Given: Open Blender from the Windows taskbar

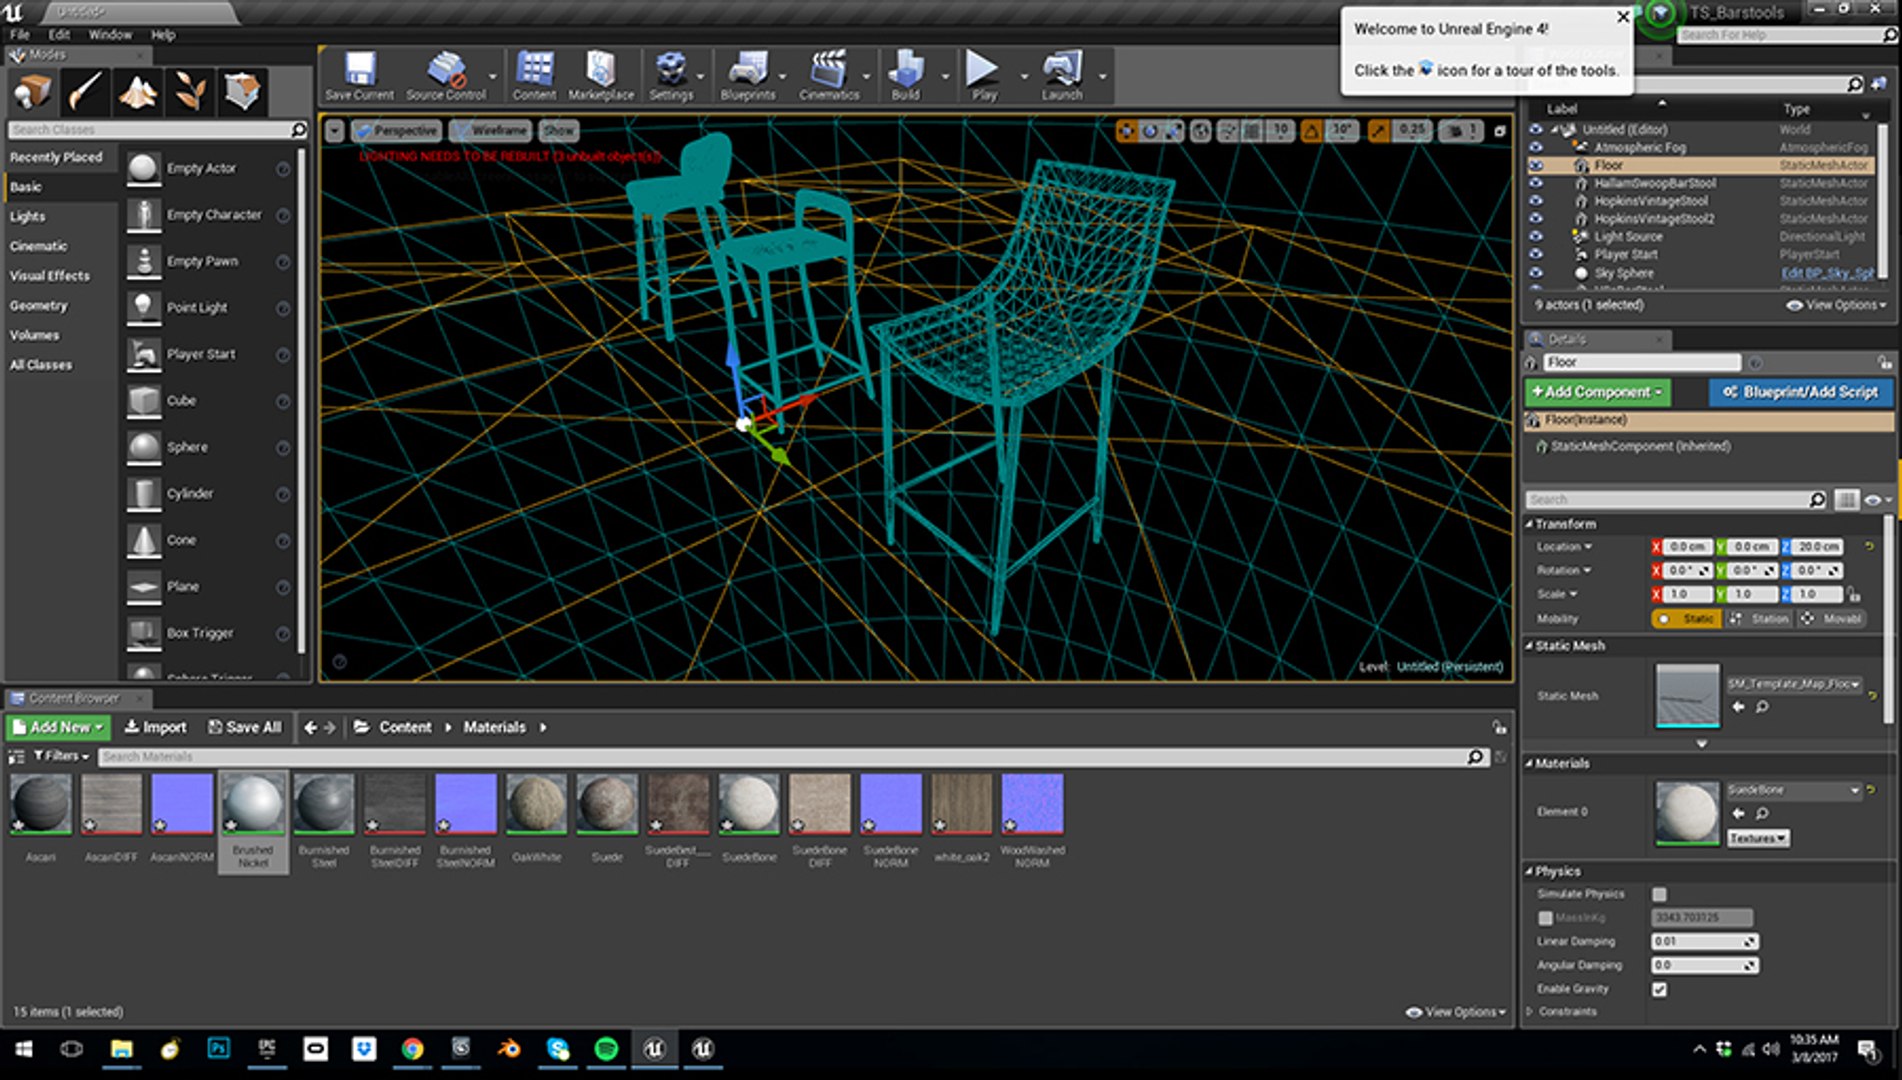Looking at the screenshot, I should (x=509, y=1049).
